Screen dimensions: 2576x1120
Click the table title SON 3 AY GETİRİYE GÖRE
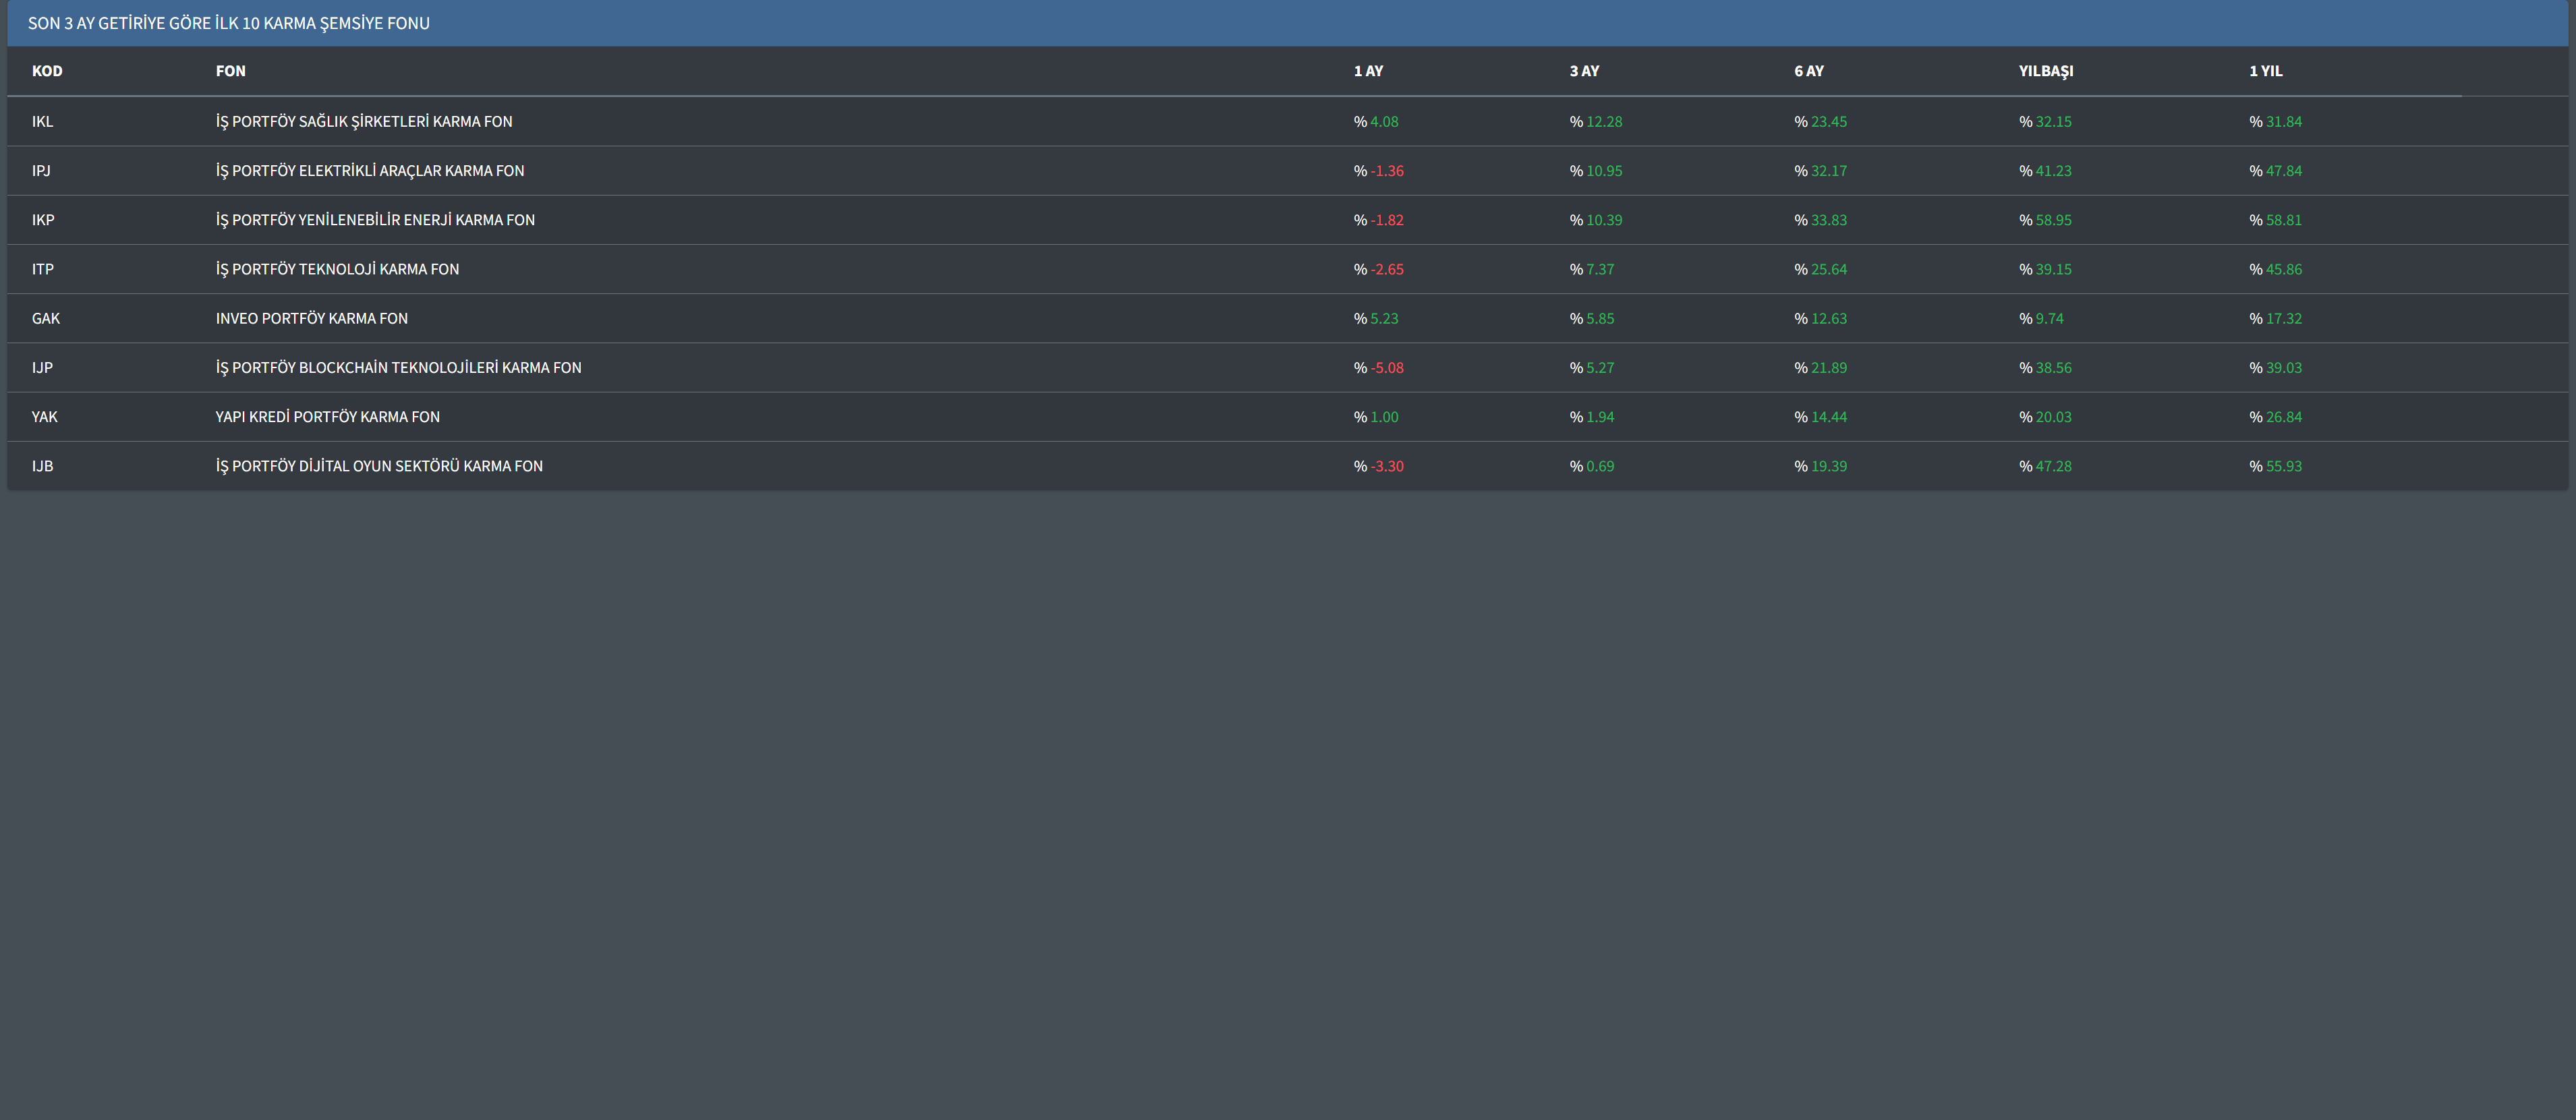click(228, 23)
